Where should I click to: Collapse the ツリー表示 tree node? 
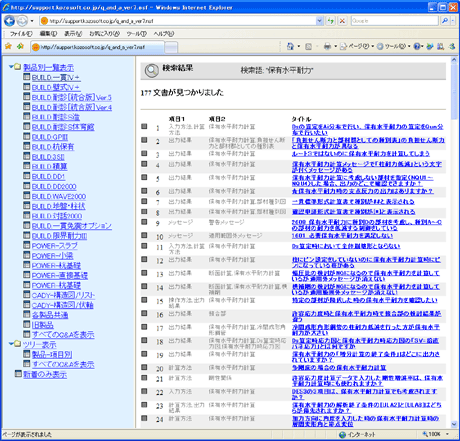(11, 344)
